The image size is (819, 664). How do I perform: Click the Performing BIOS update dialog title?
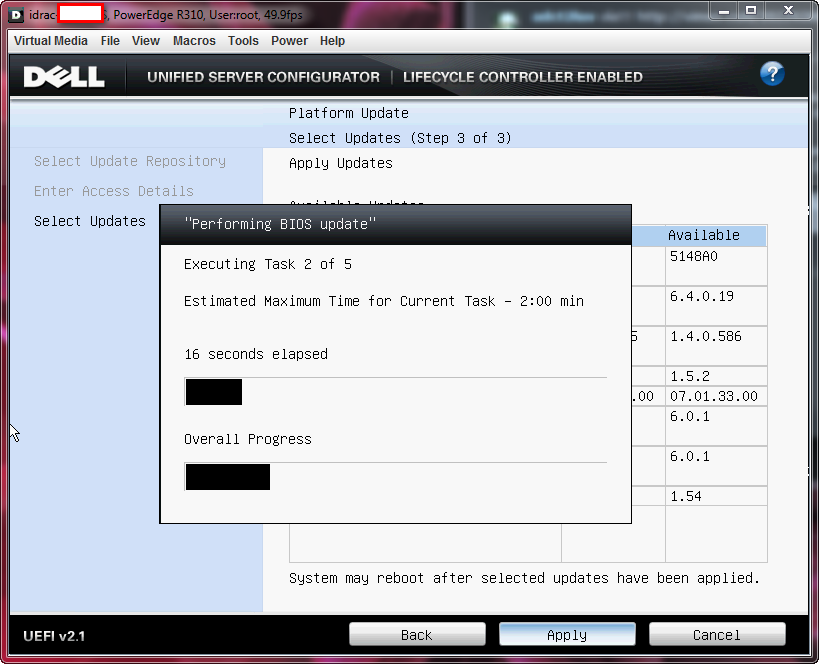pyautogui.click(x=280, y=224)
